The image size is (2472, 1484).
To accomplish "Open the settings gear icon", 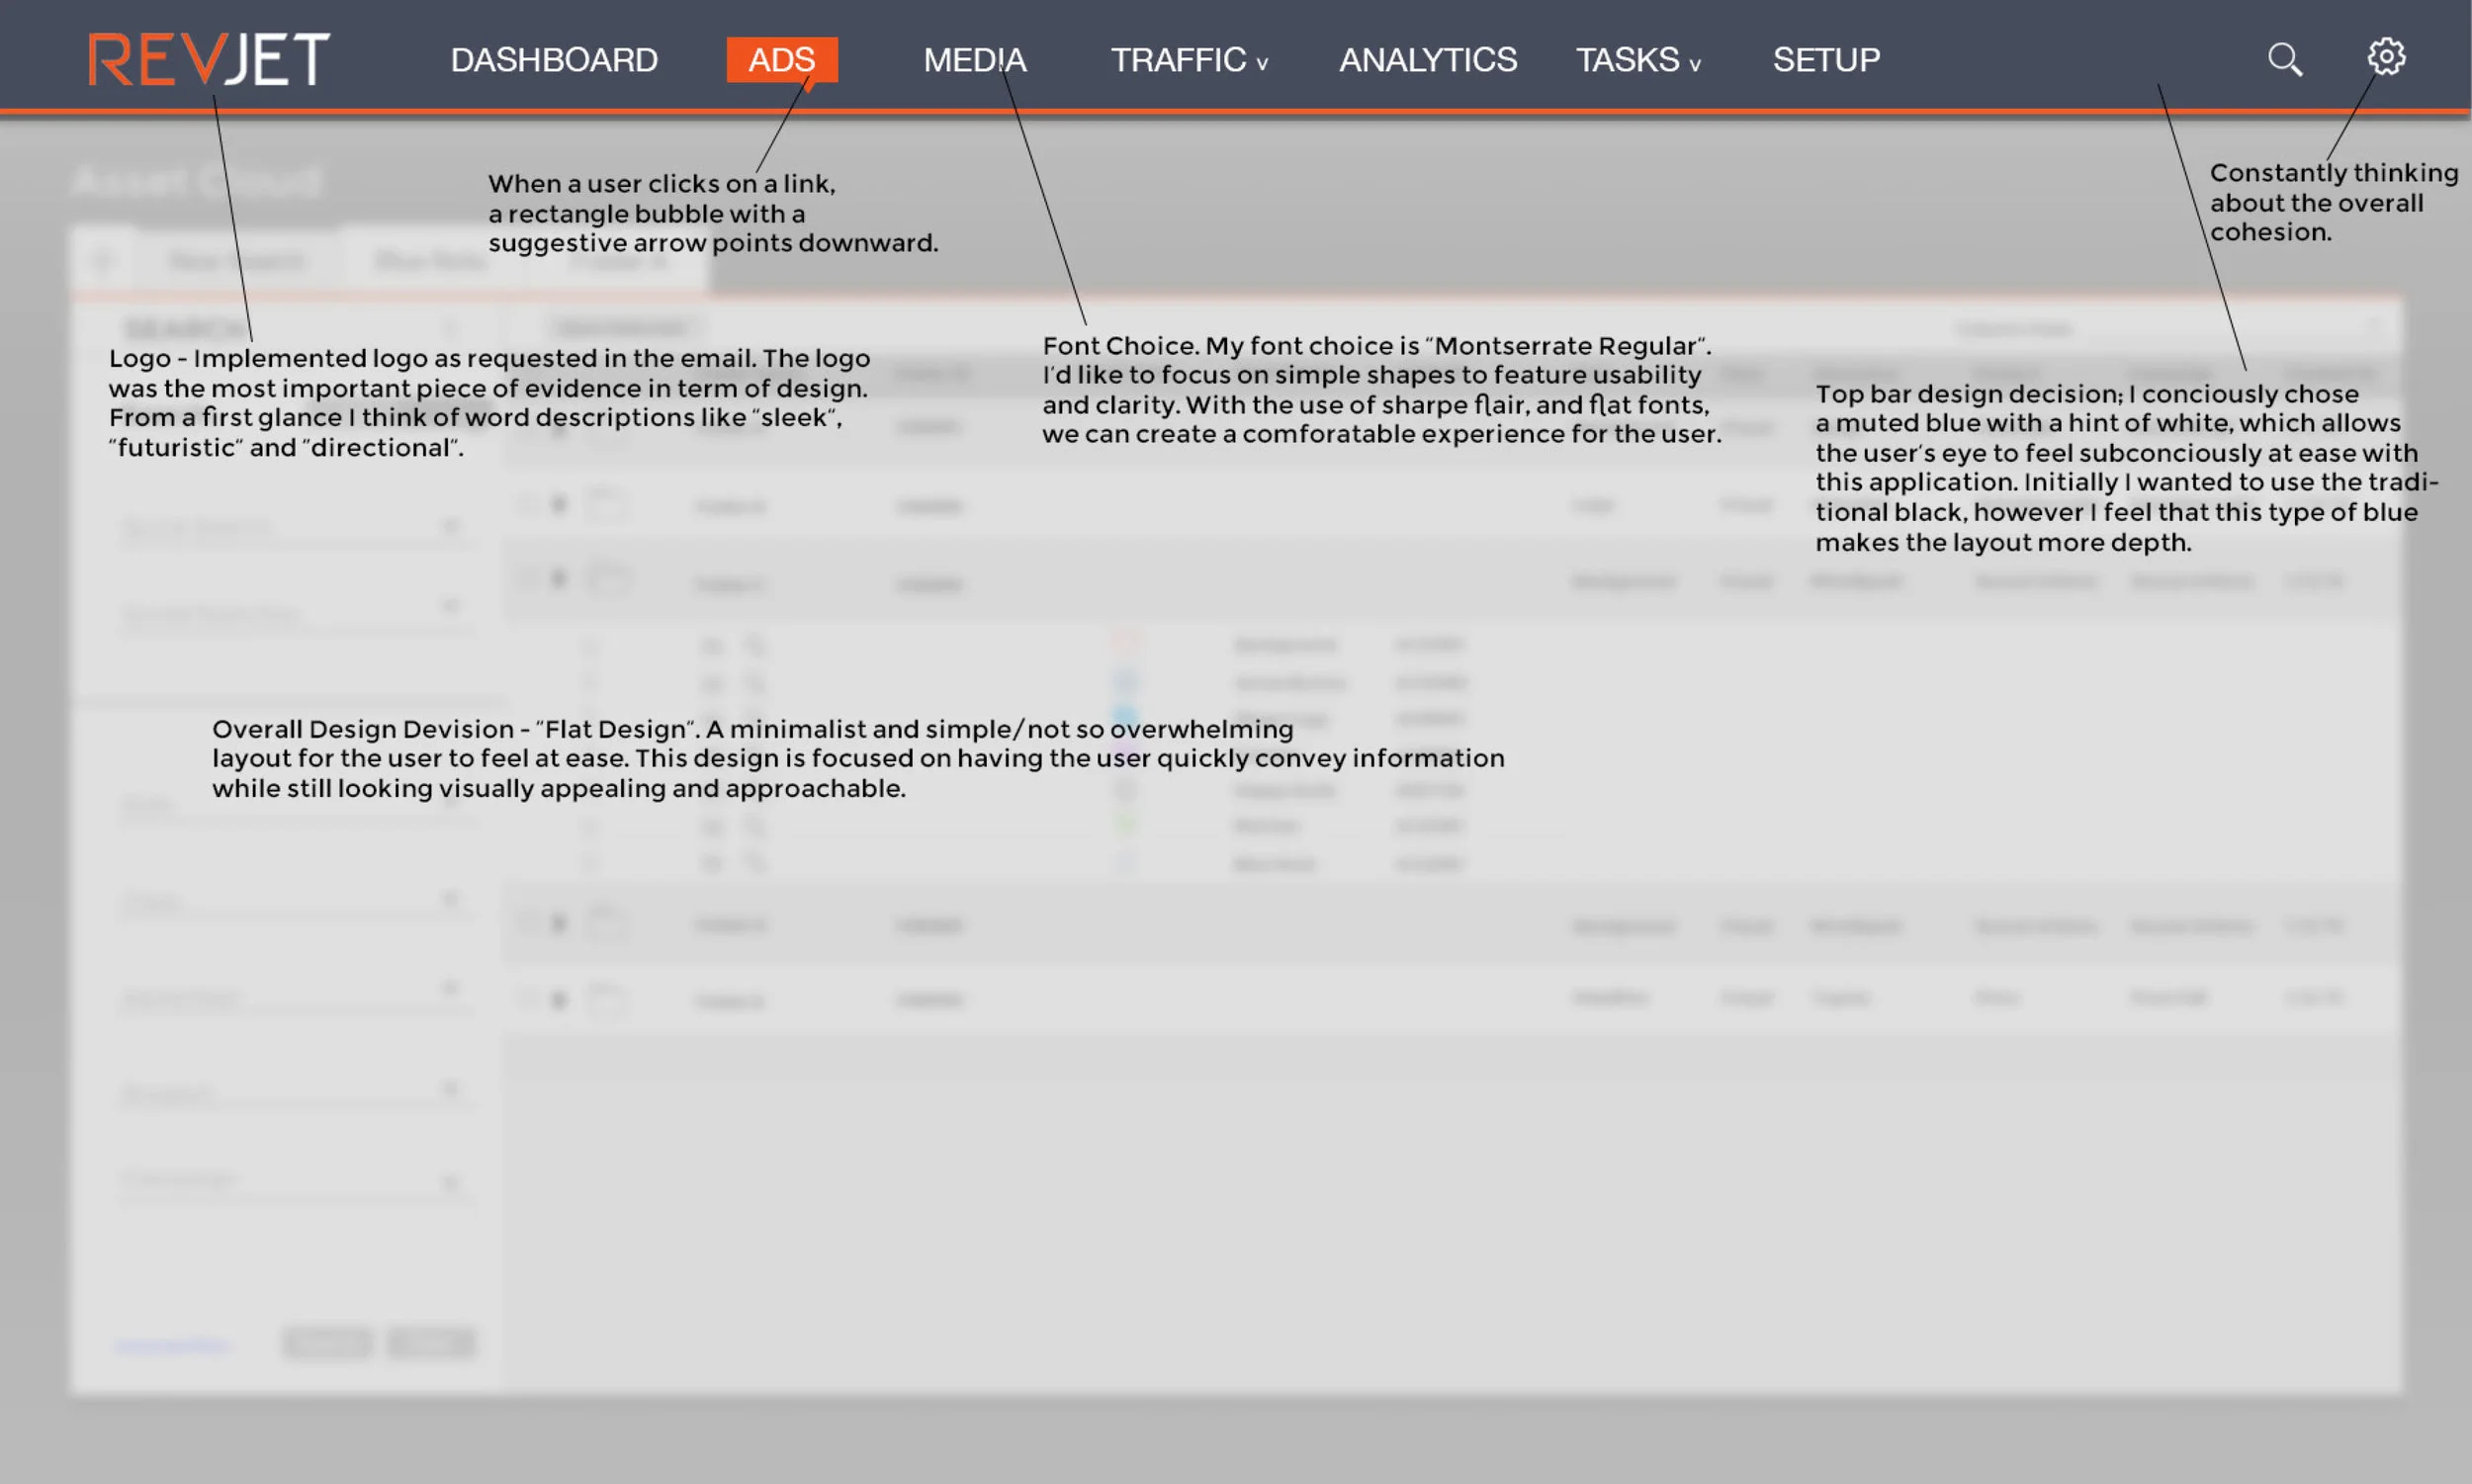I will point(2386,57).
